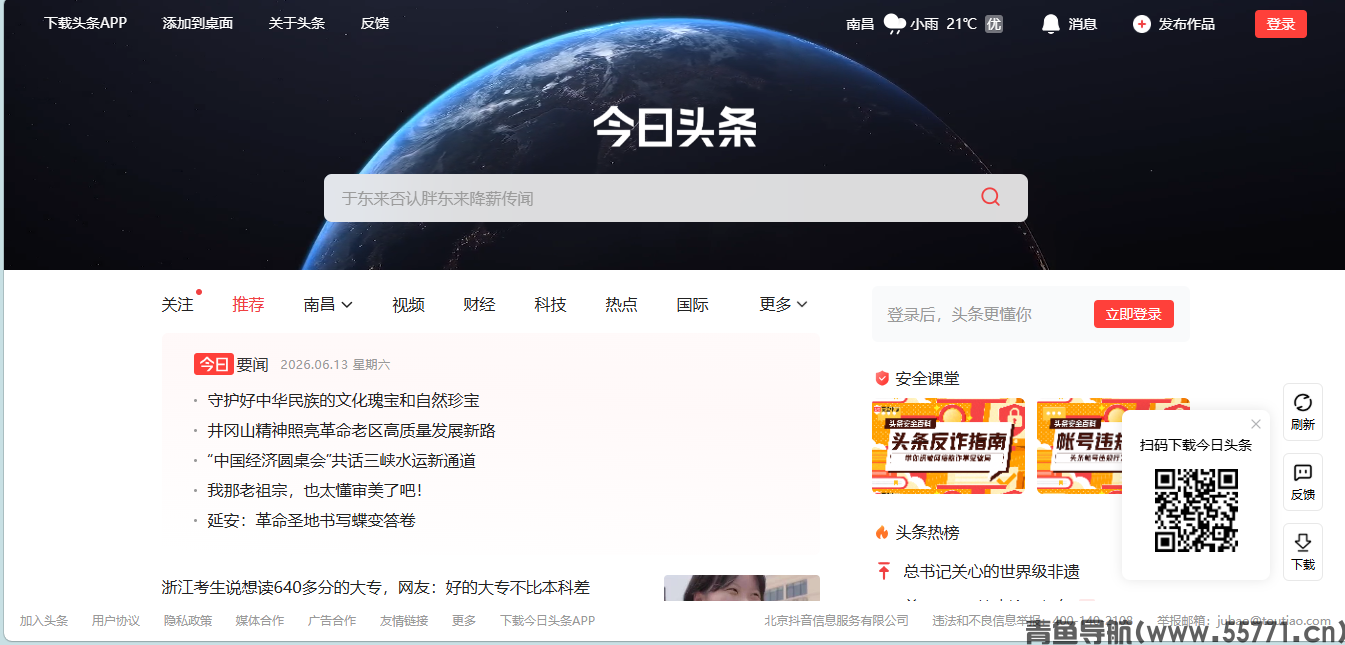Screen dimensions: 1345x645
Task: Open 友情链接 footer link
Action: click(404, 620)
